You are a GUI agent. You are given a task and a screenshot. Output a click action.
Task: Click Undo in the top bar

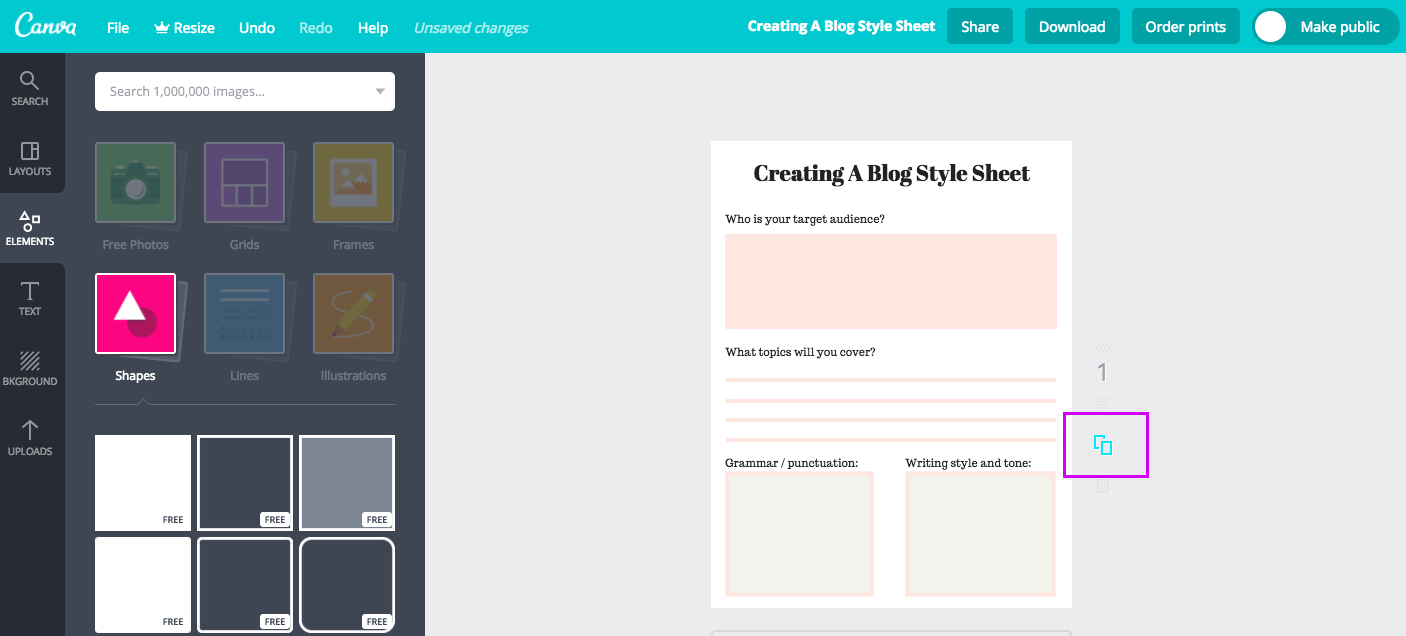(x=257, y=27)
